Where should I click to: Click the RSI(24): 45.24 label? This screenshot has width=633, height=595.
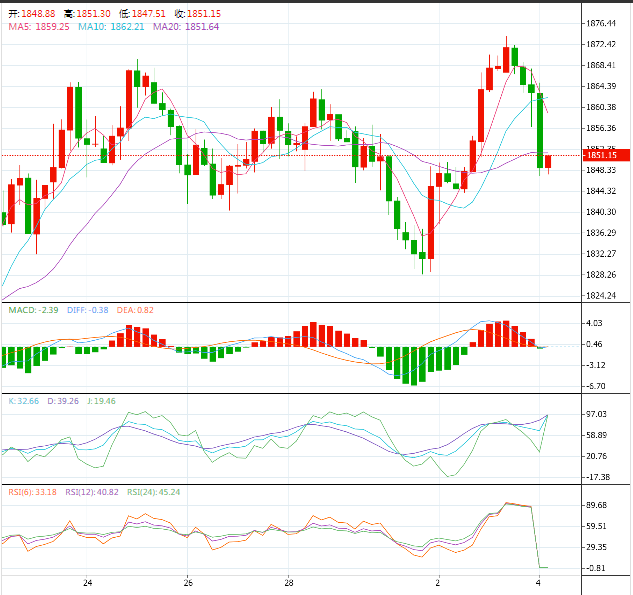coord(153,492)
